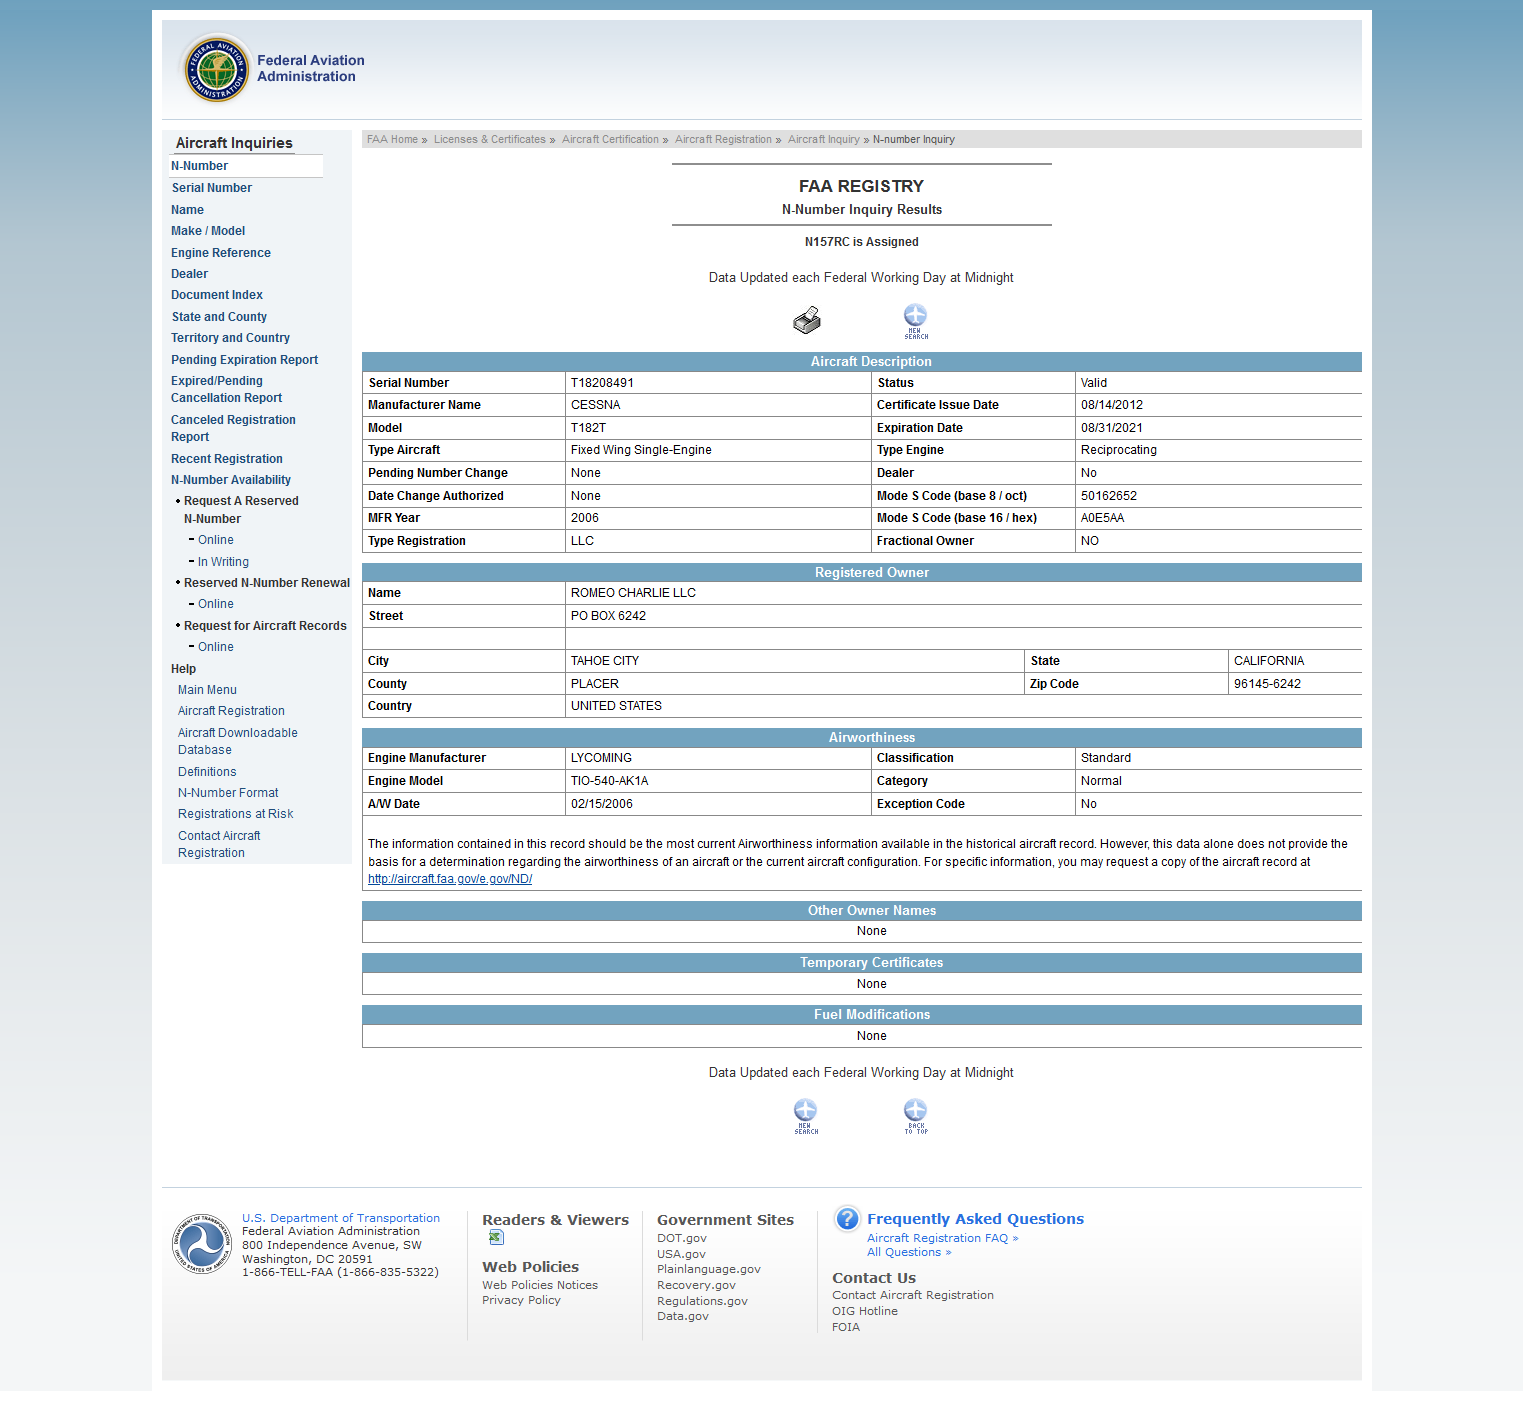Open Aircraft Registration help link
The height and width of the screenshot is (1401, 1523).
tap(231, 711)
